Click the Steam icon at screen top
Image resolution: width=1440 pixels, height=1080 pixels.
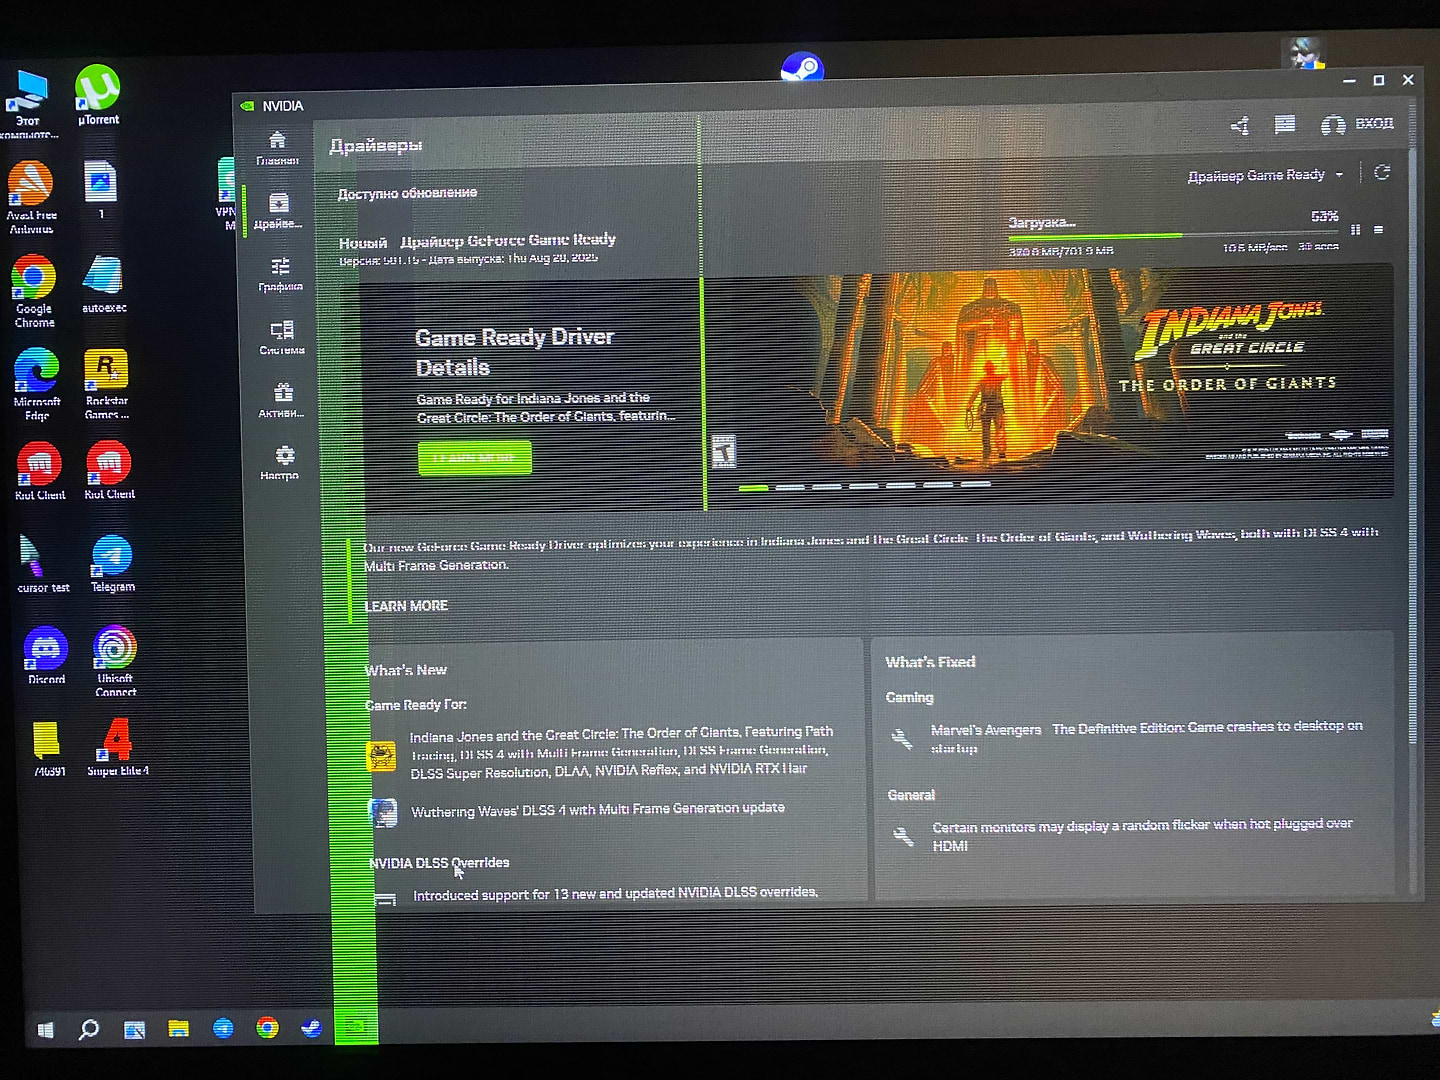[x=802, y=67]
